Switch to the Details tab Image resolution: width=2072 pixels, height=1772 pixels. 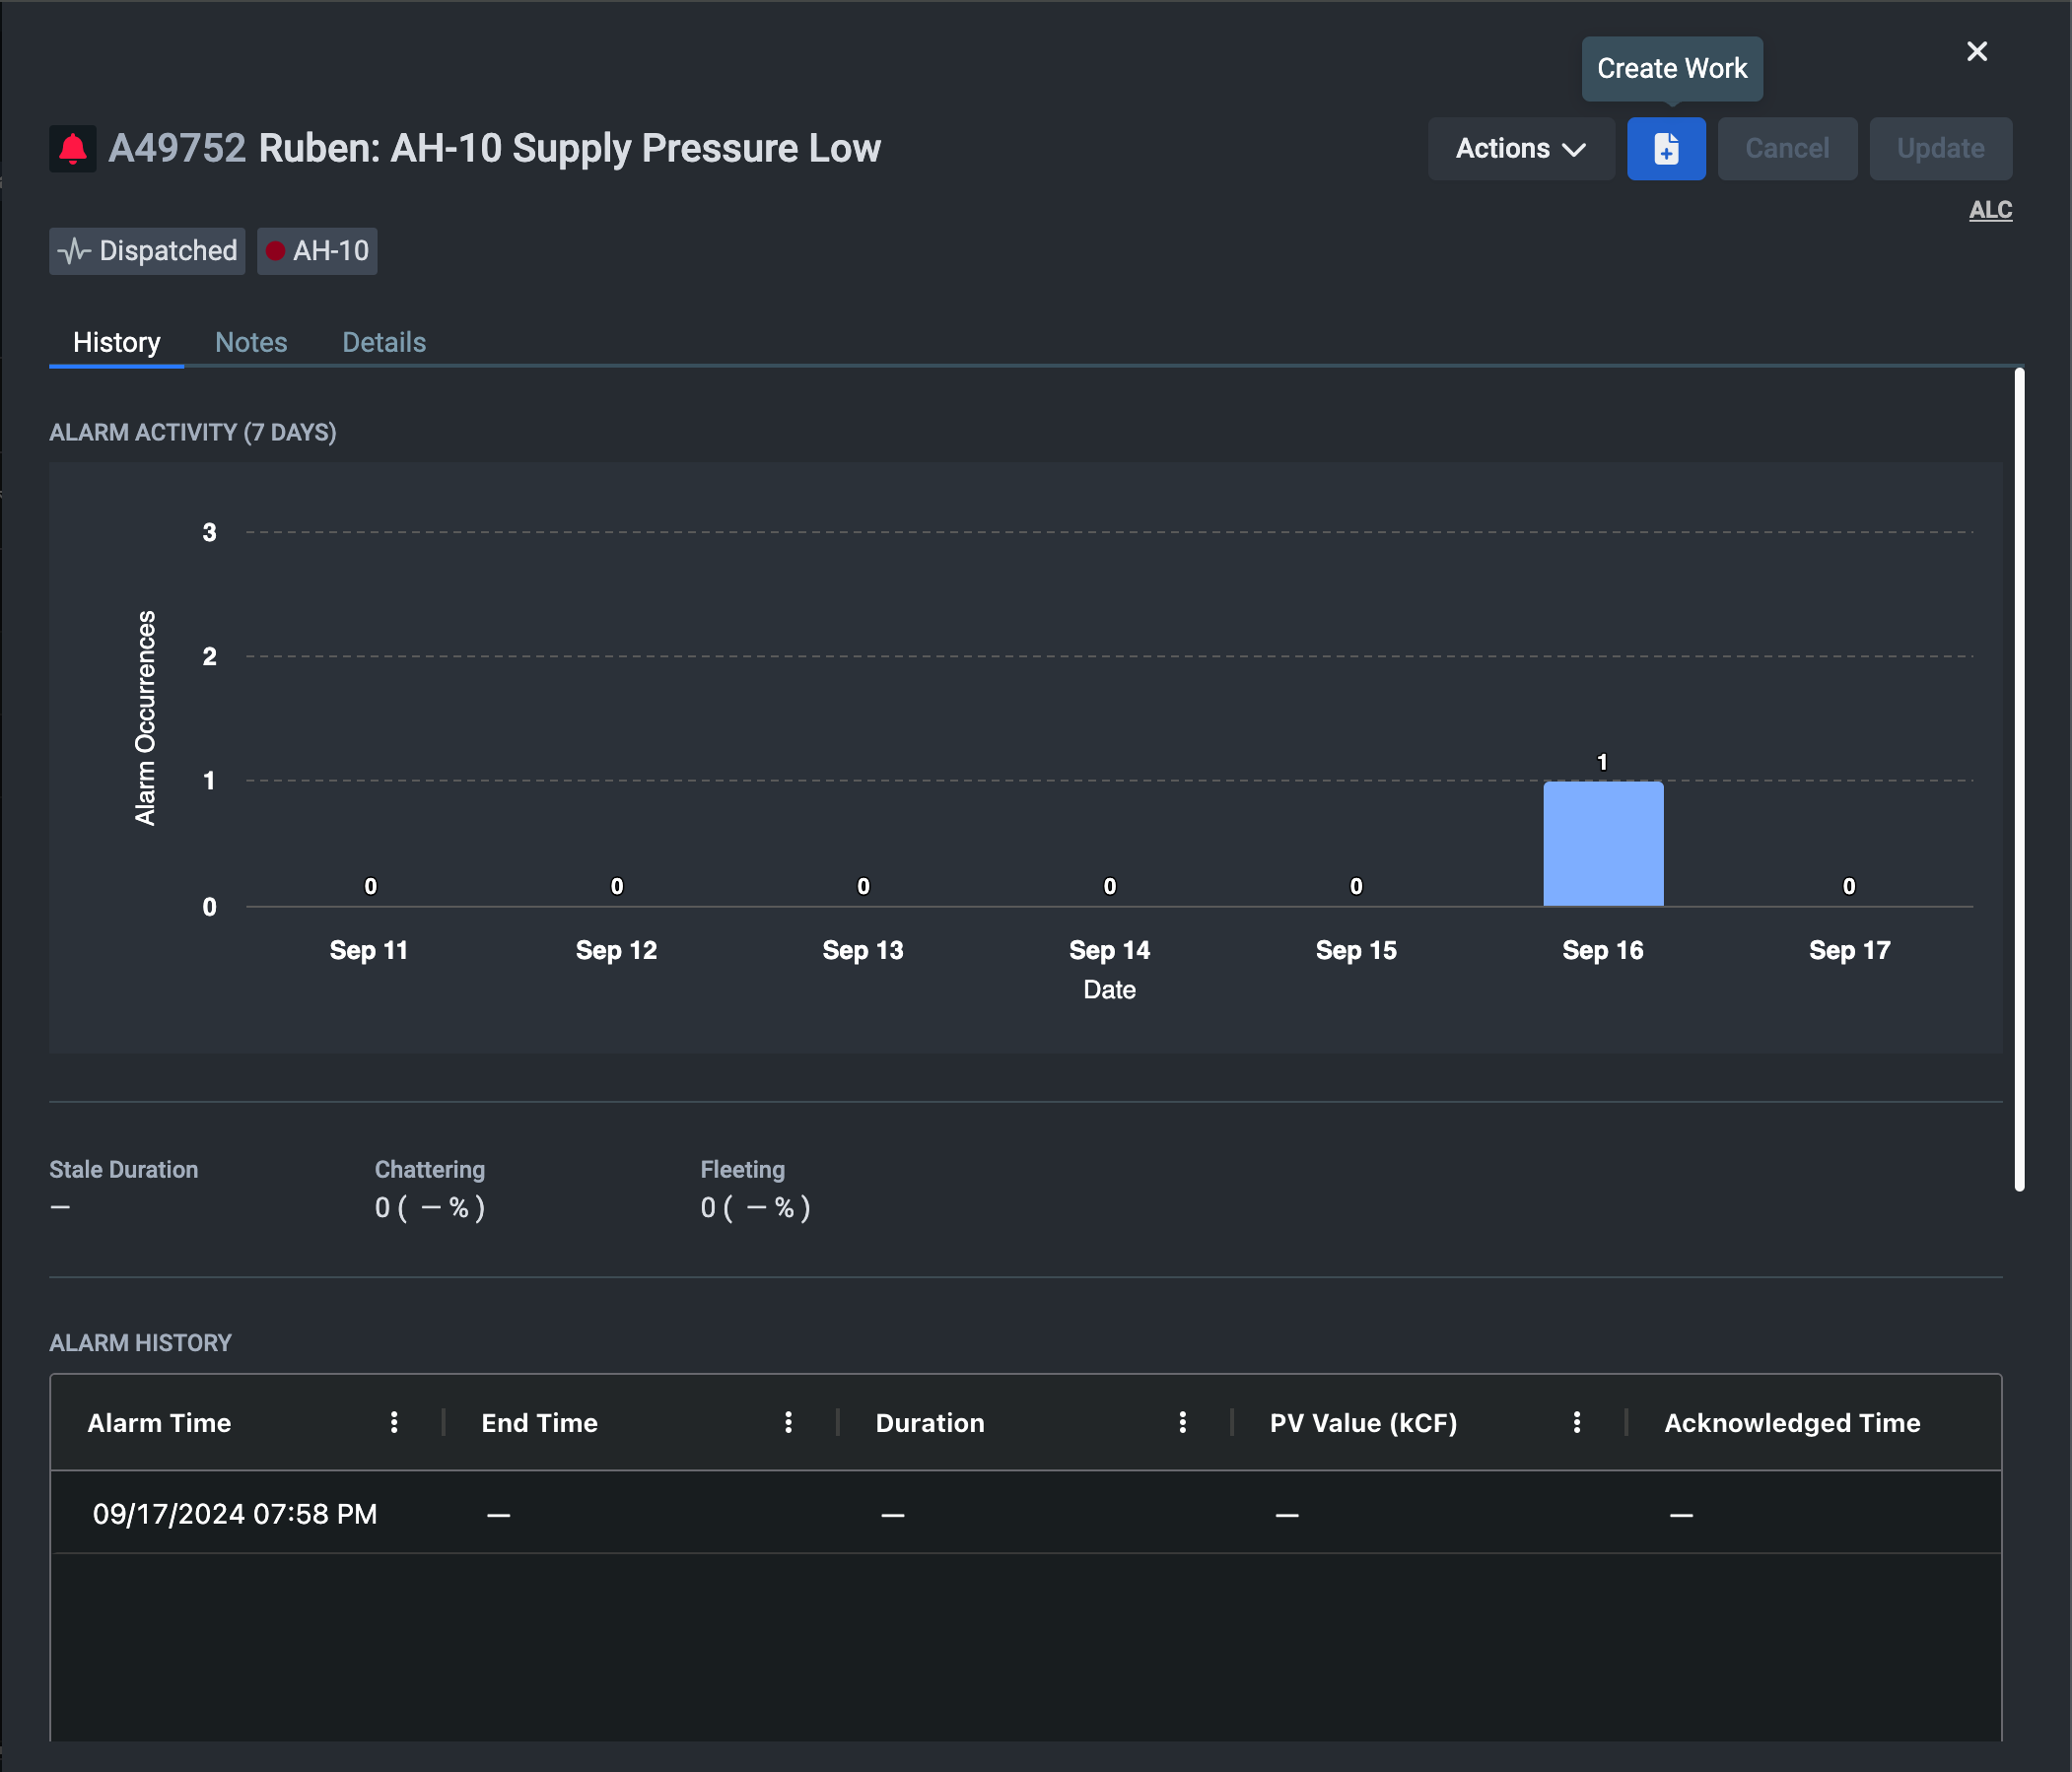tap(384, 342)
